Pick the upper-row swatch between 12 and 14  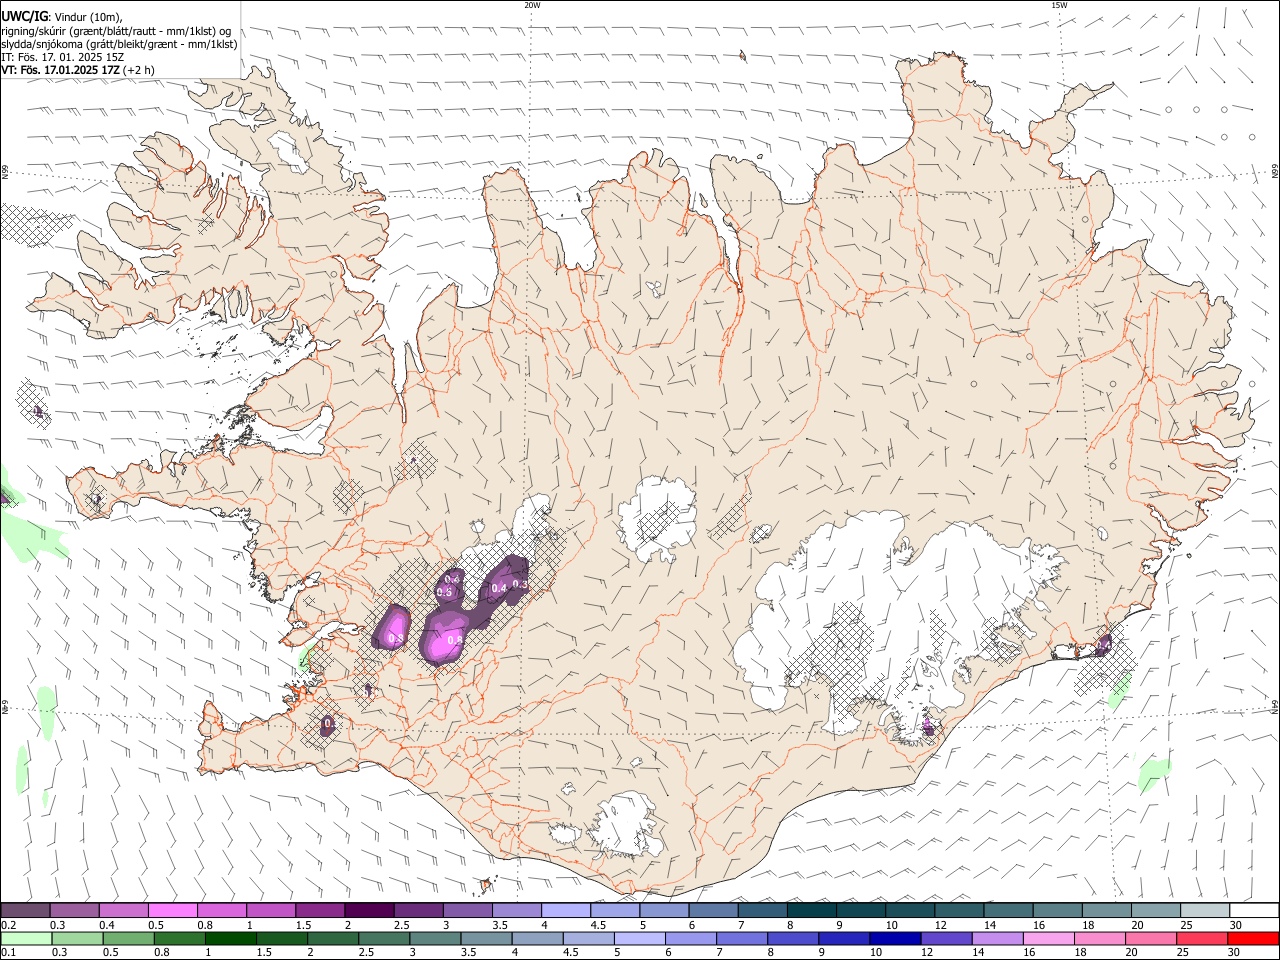click(959, 910)
